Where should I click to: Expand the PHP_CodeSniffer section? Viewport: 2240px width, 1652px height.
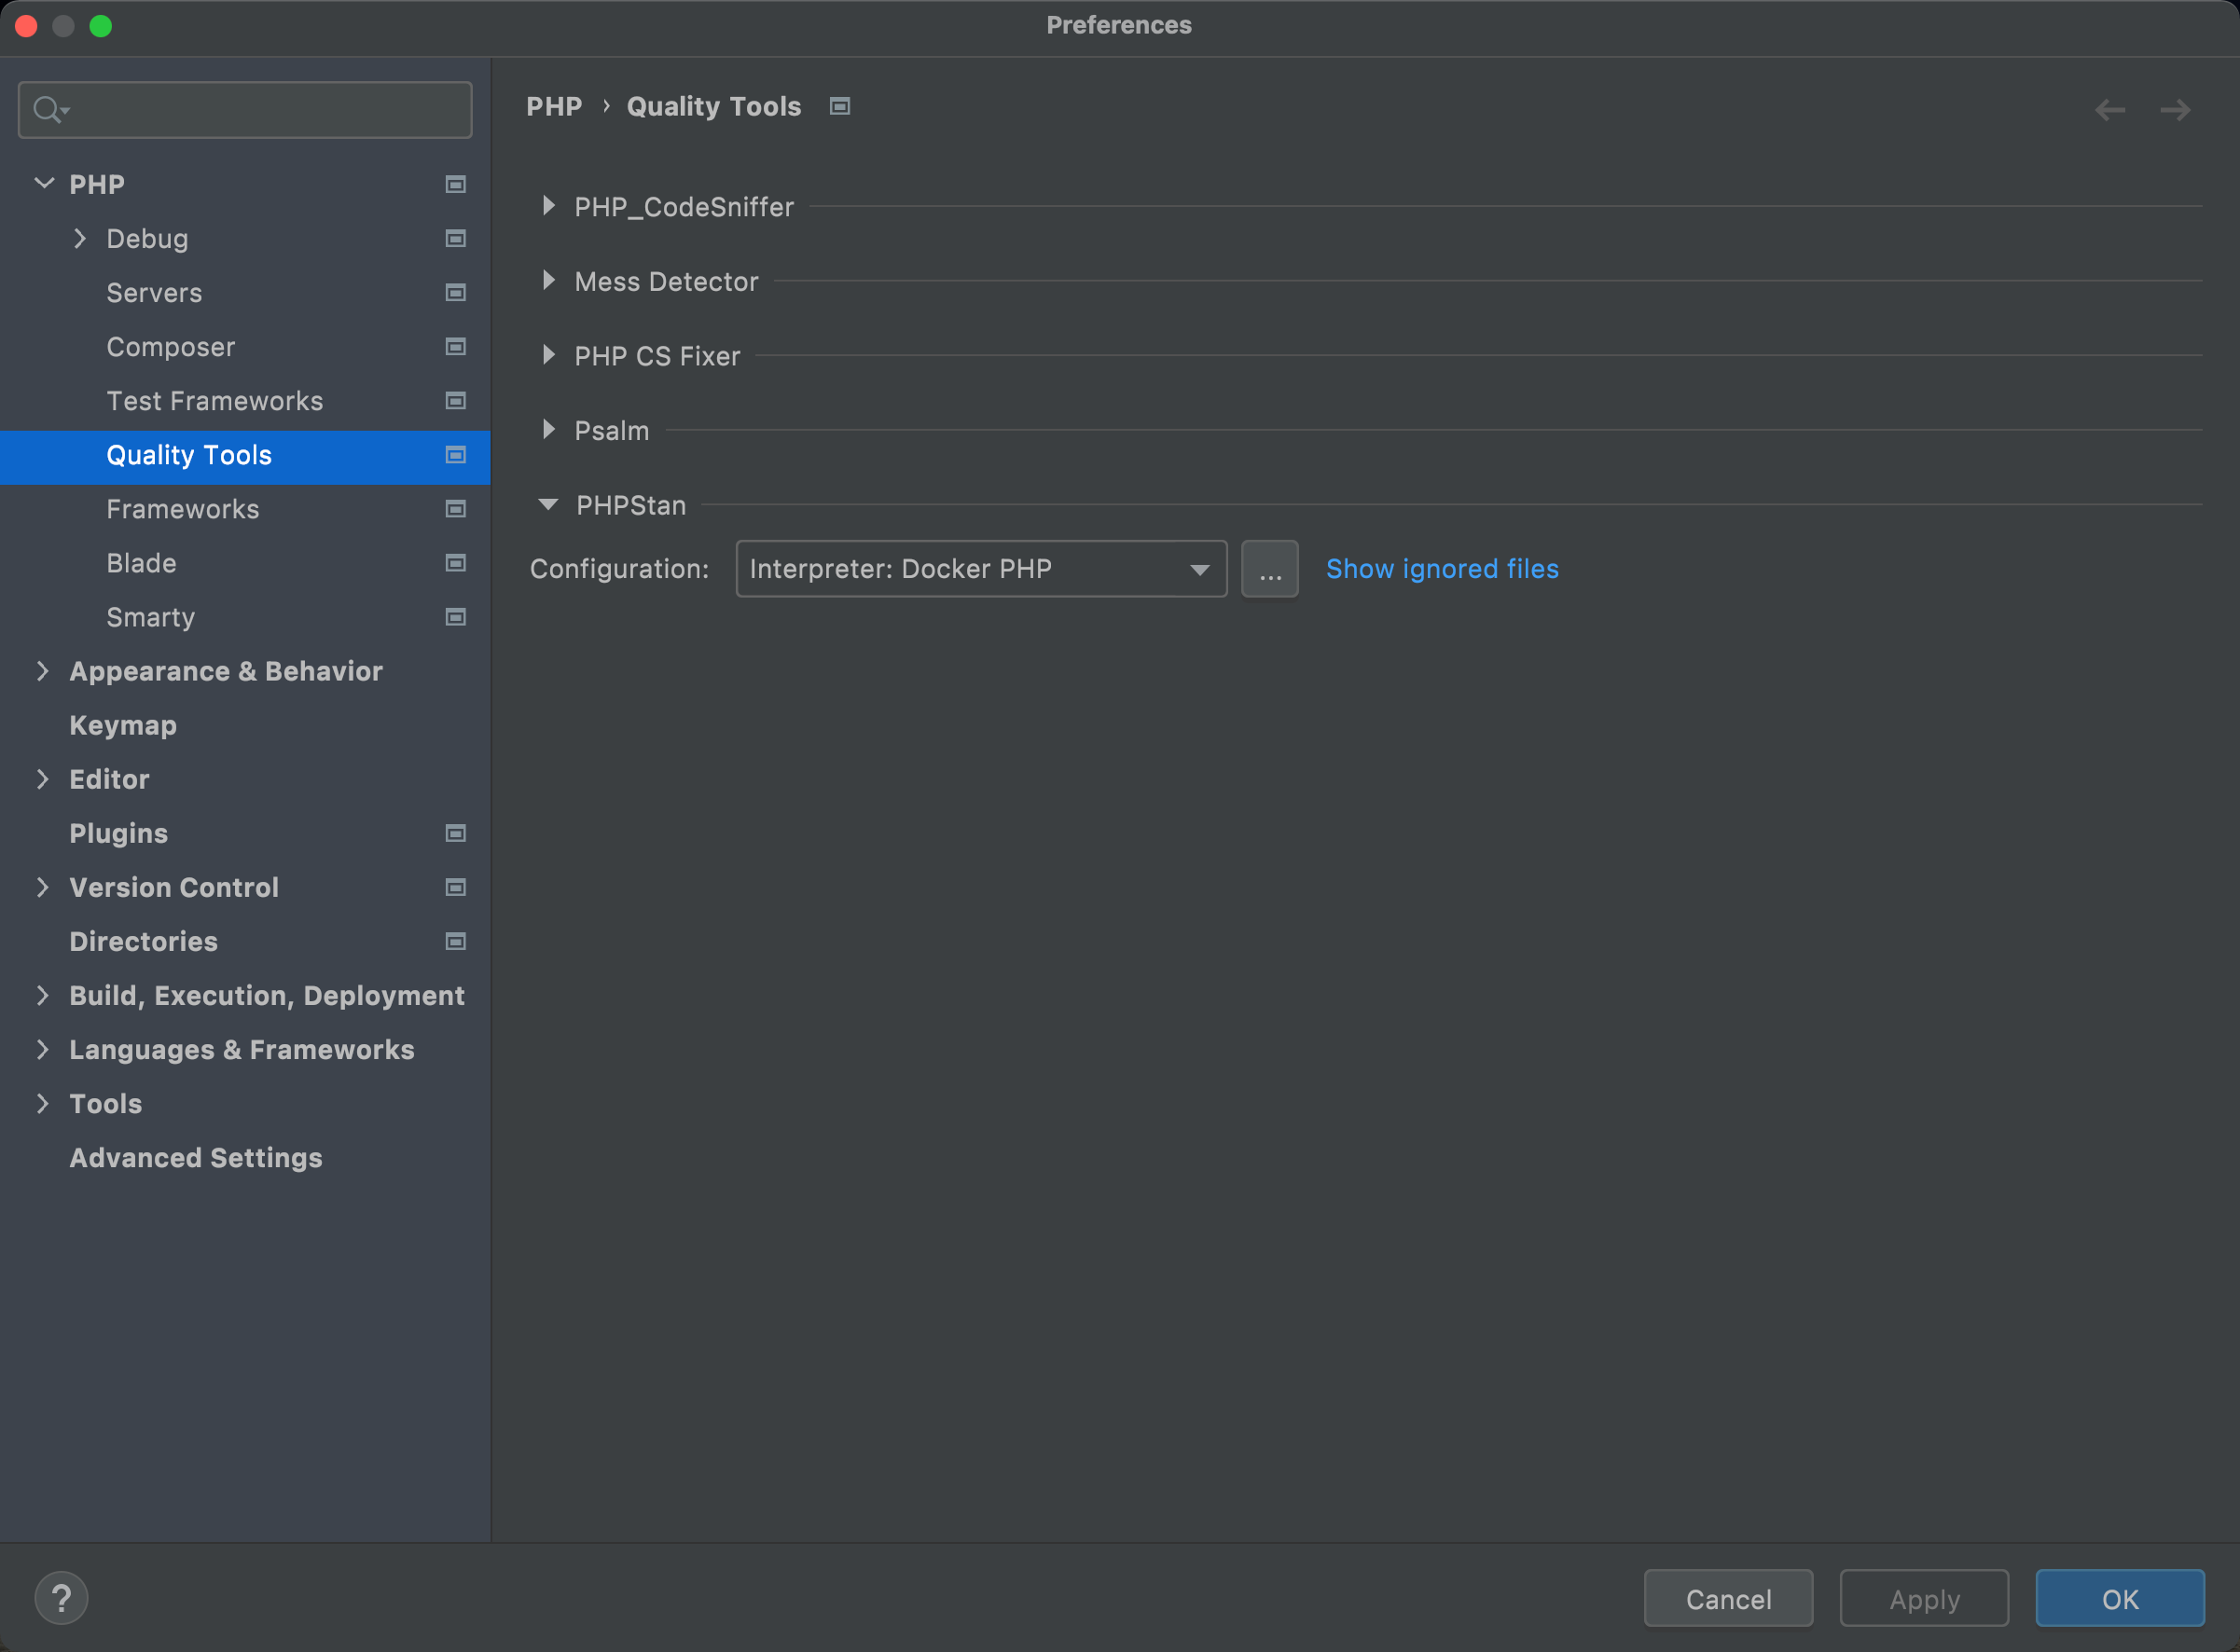pos(548,206)
